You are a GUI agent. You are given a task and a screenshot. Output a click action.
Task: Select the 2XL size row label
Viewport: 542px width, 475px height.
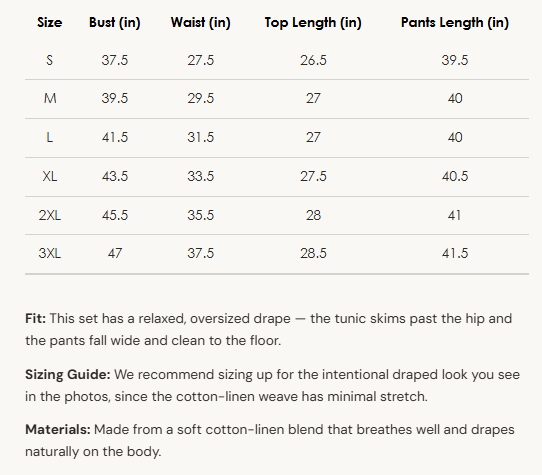(50, 215)
